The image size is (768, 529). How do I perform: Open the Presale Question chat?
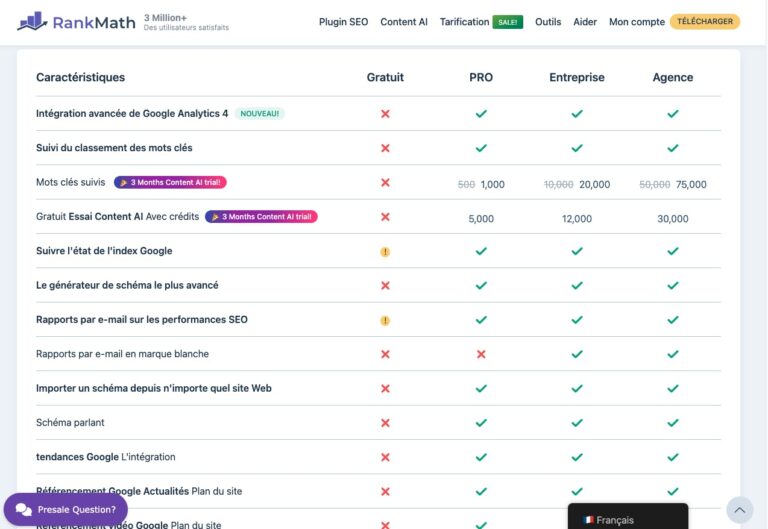[x=66, y=509]
